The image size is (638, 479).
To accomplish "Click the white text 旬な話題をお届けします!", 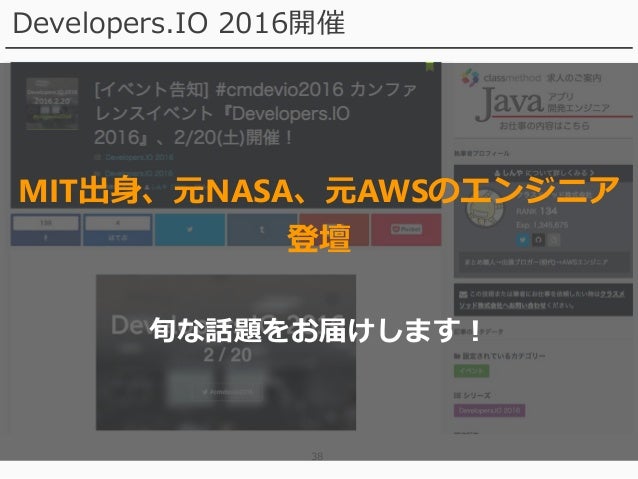I will (316, 330).
